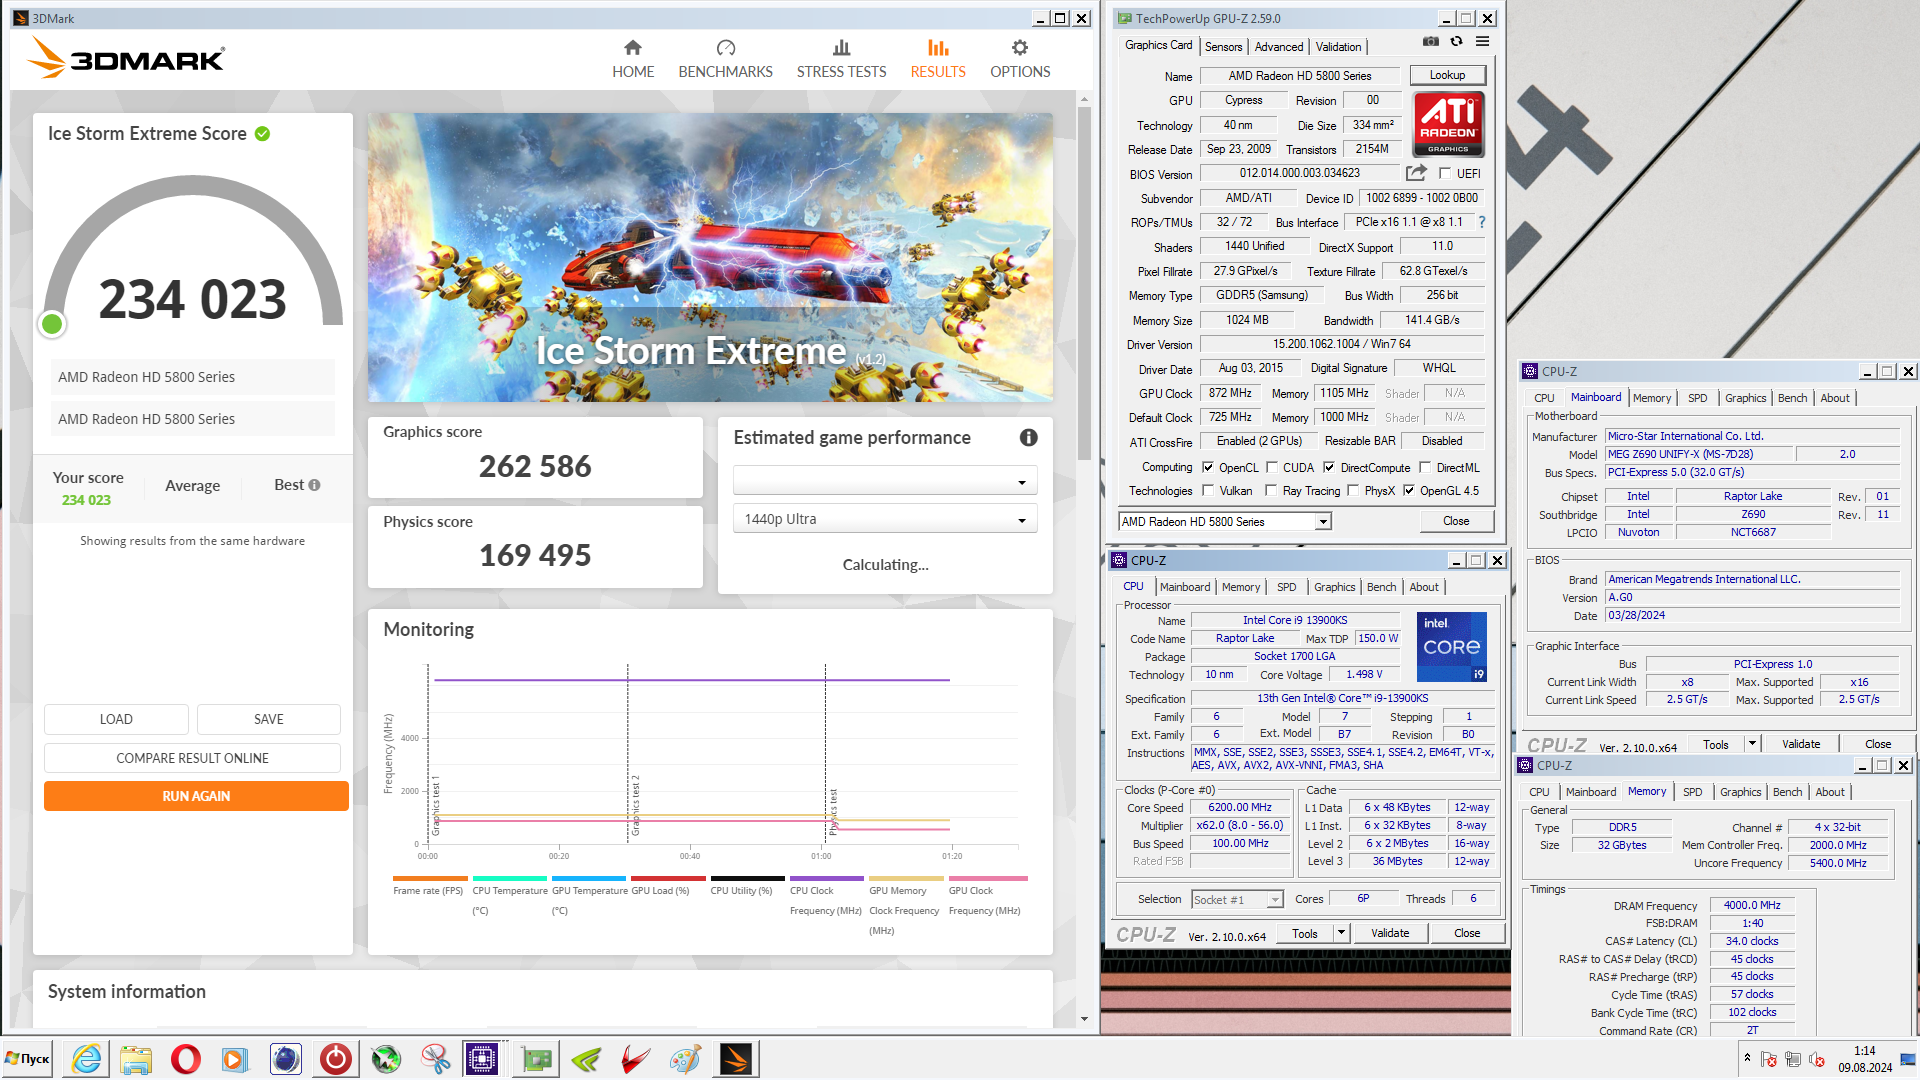Click Validate in the CPU-Z CPU window
The image size is (1920, 1080).
click(x=1390, y=933)
